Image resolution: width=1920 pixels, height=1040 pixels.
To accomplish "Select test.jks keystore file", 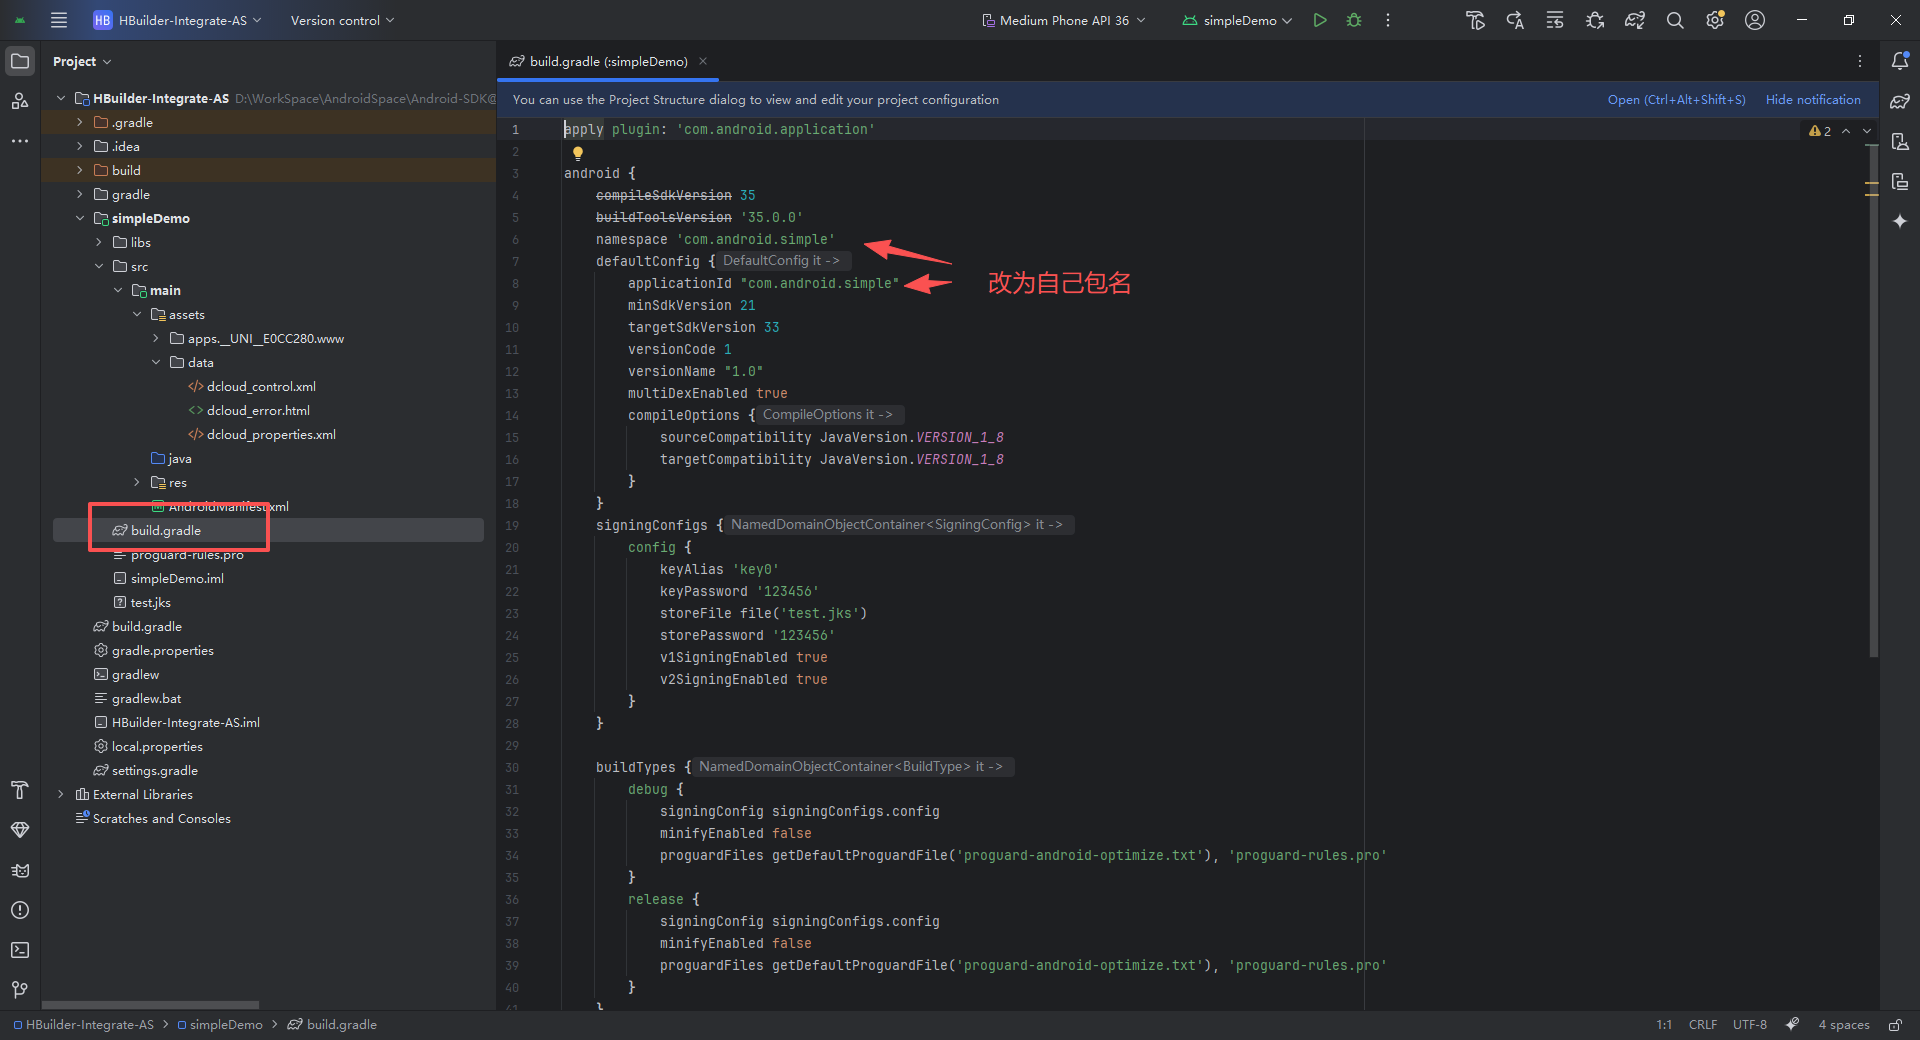I will pyautogui.click(x=142, y=602).
